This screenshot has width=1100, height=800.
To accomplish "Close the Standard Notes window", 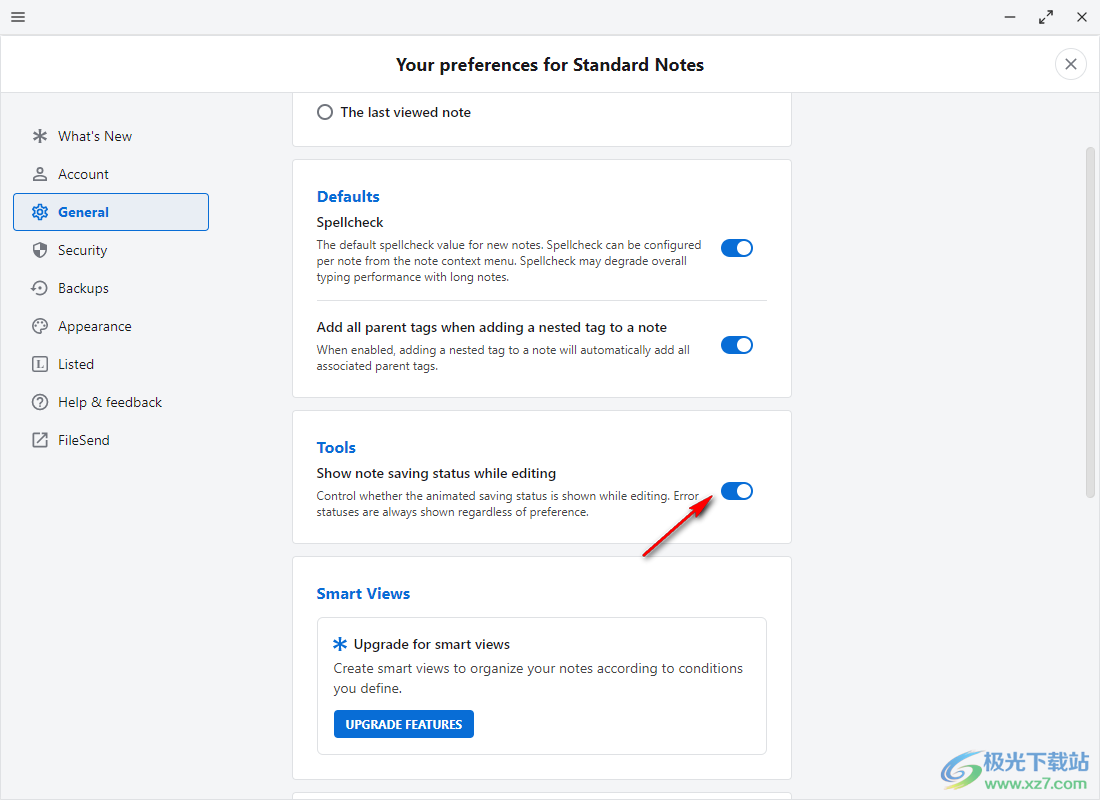I will pyautogui.click(x=1082, y=17).
